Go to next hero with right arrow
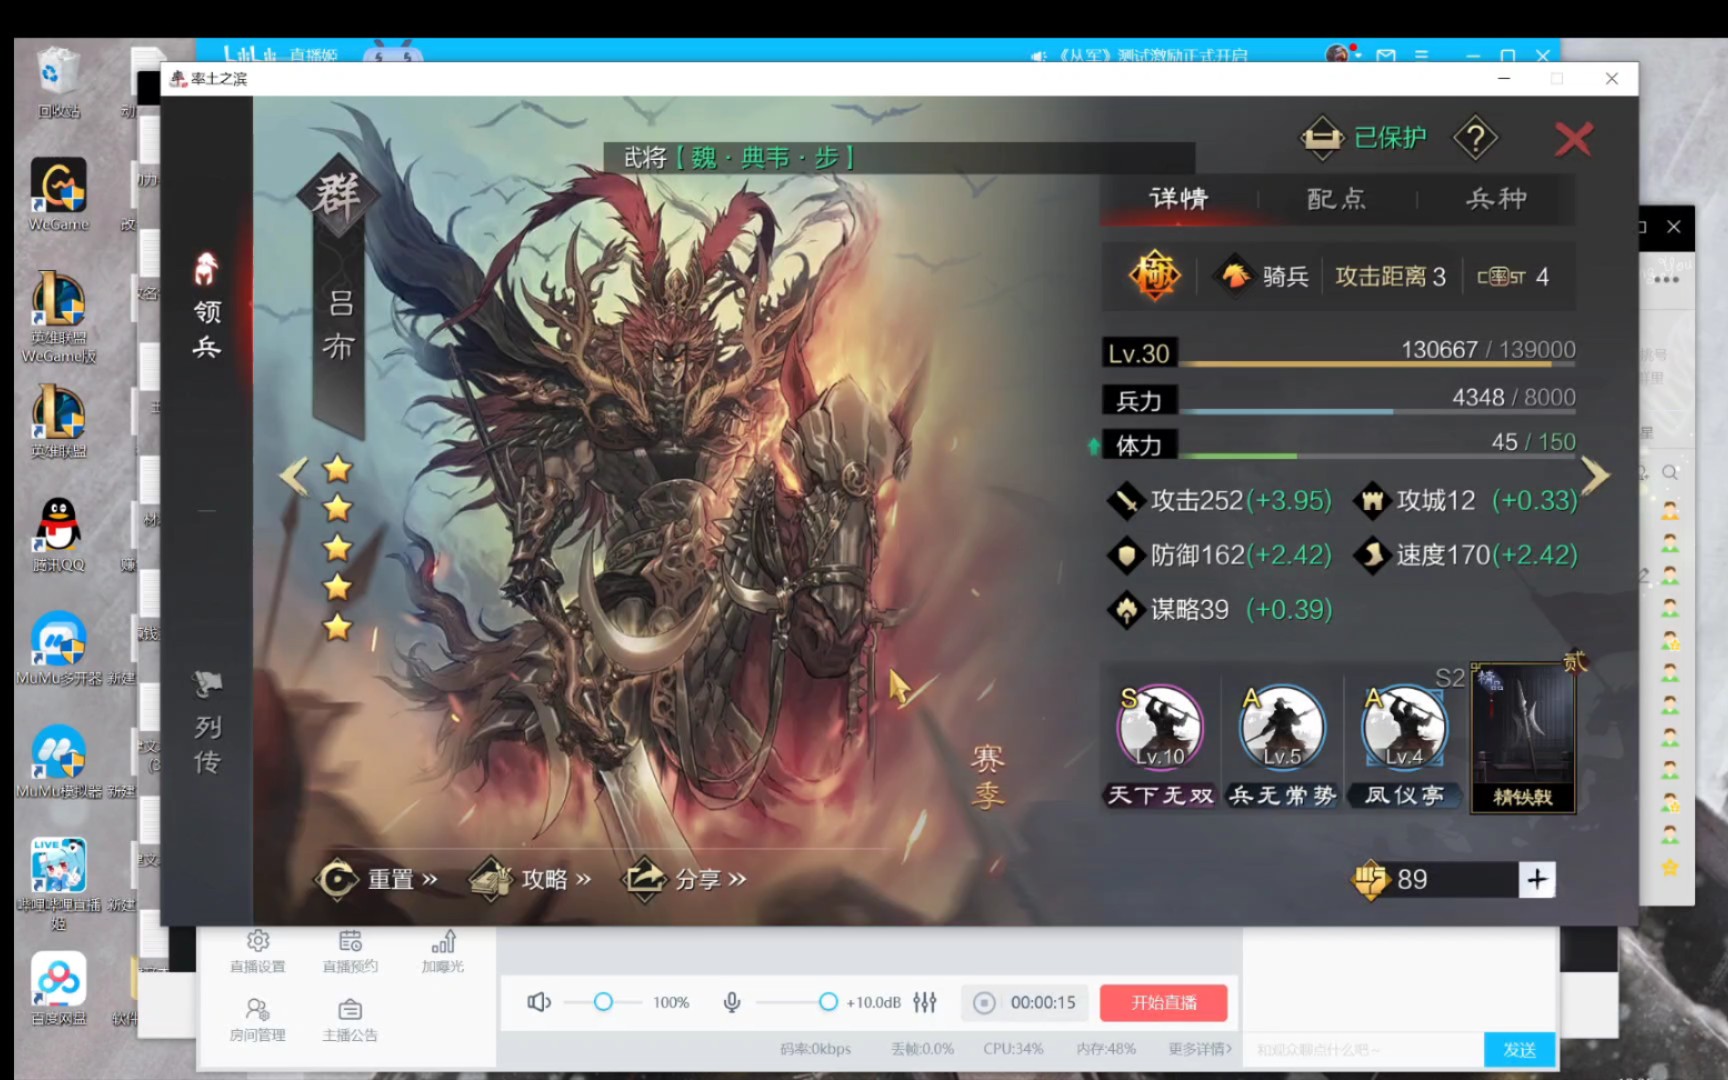 coord(1594,476)
